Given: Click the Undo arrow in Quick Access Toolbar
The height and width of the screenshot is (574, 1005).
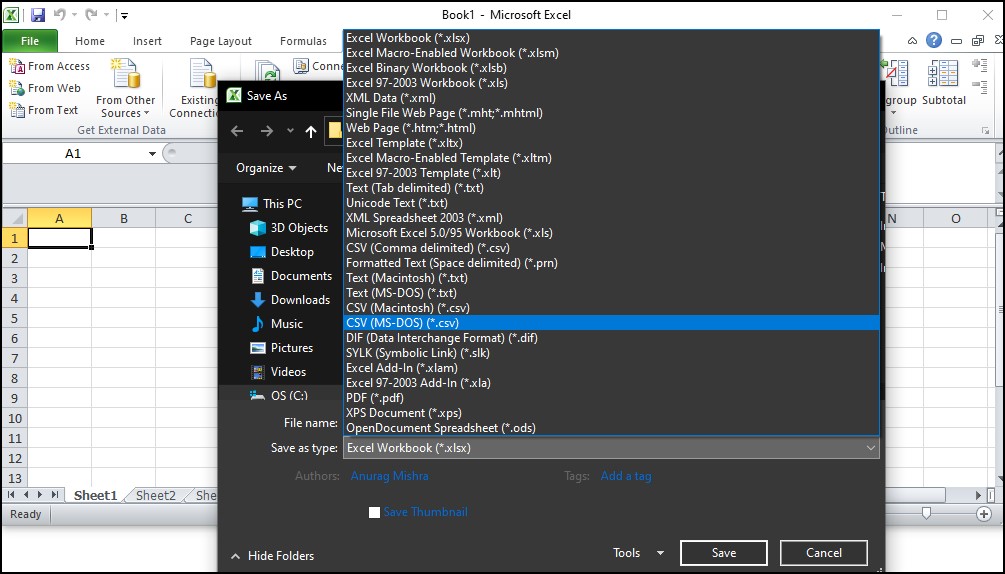Looking at the screenshot, I should pos(59,14).
